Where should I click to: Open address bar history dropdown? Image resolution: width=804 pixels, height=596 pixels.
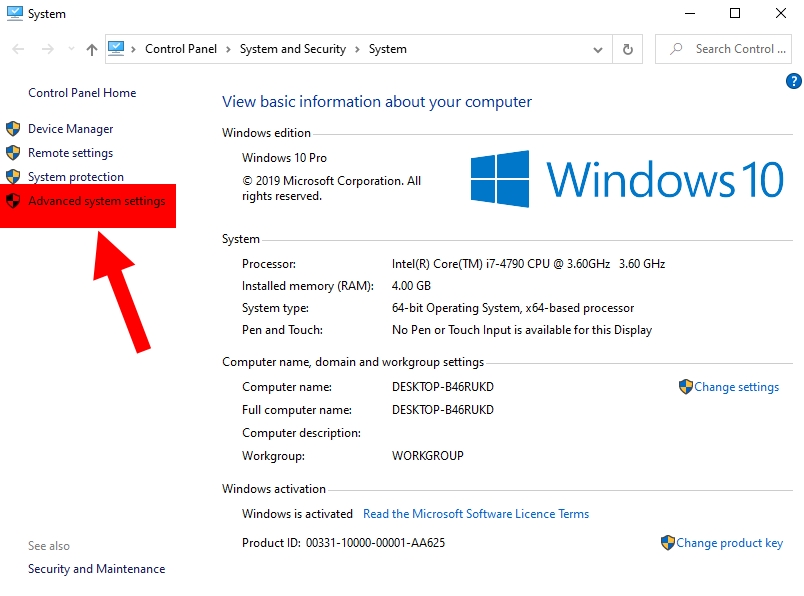[598, 50]
